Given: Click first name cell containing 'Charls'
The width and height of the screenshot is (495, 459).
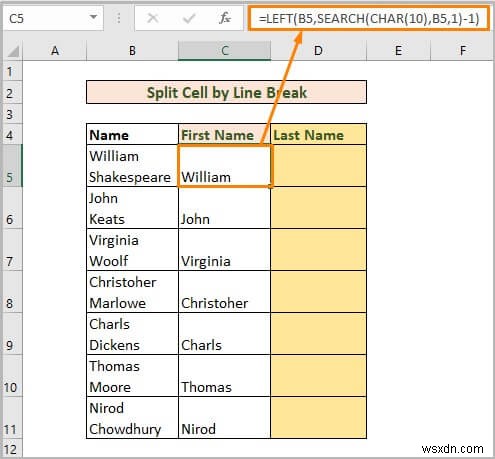Looking at the screenshot, I should pyautogui.click(x=224, y=334).
